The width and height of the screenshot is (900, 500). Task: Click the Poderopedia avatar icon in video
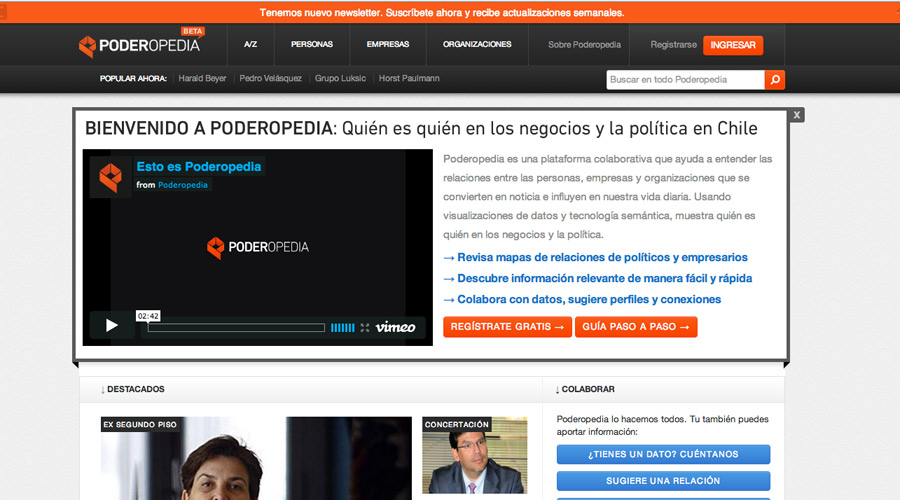click(x=111, y=177)
